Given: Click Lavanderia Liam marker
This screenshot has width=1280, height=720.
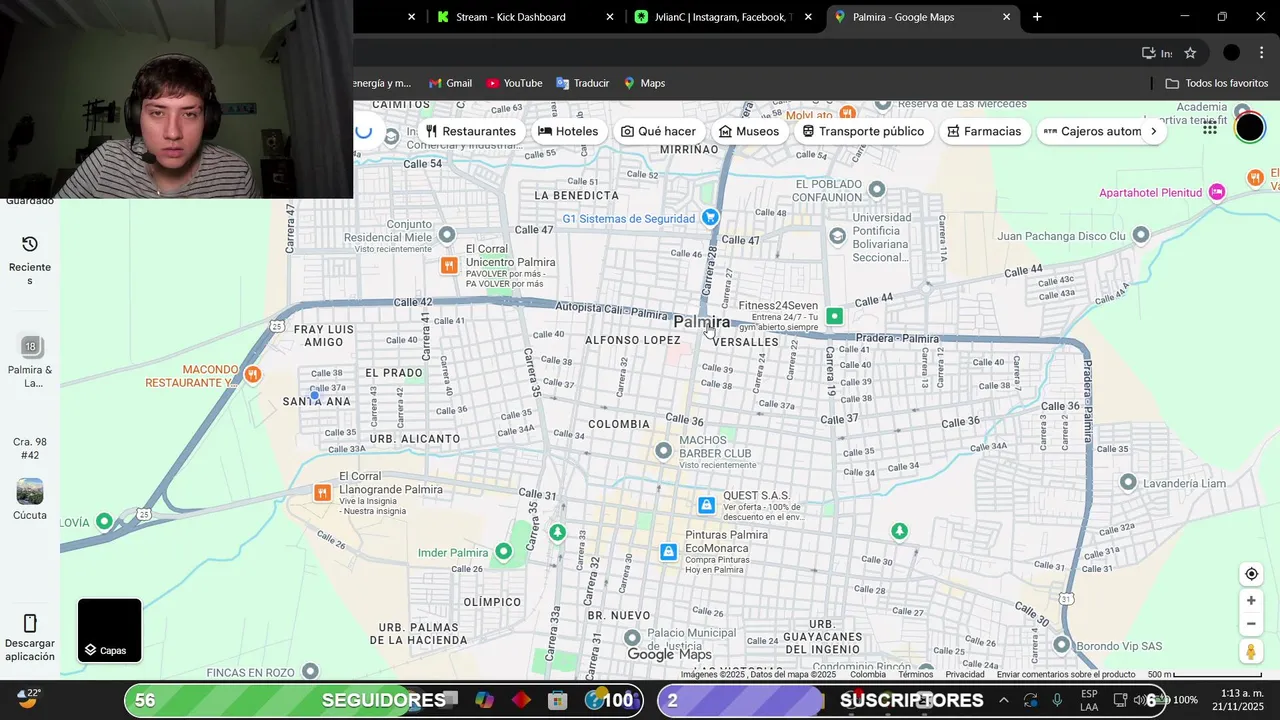Looking at the screenshot, I should (x=1128, y=483).
